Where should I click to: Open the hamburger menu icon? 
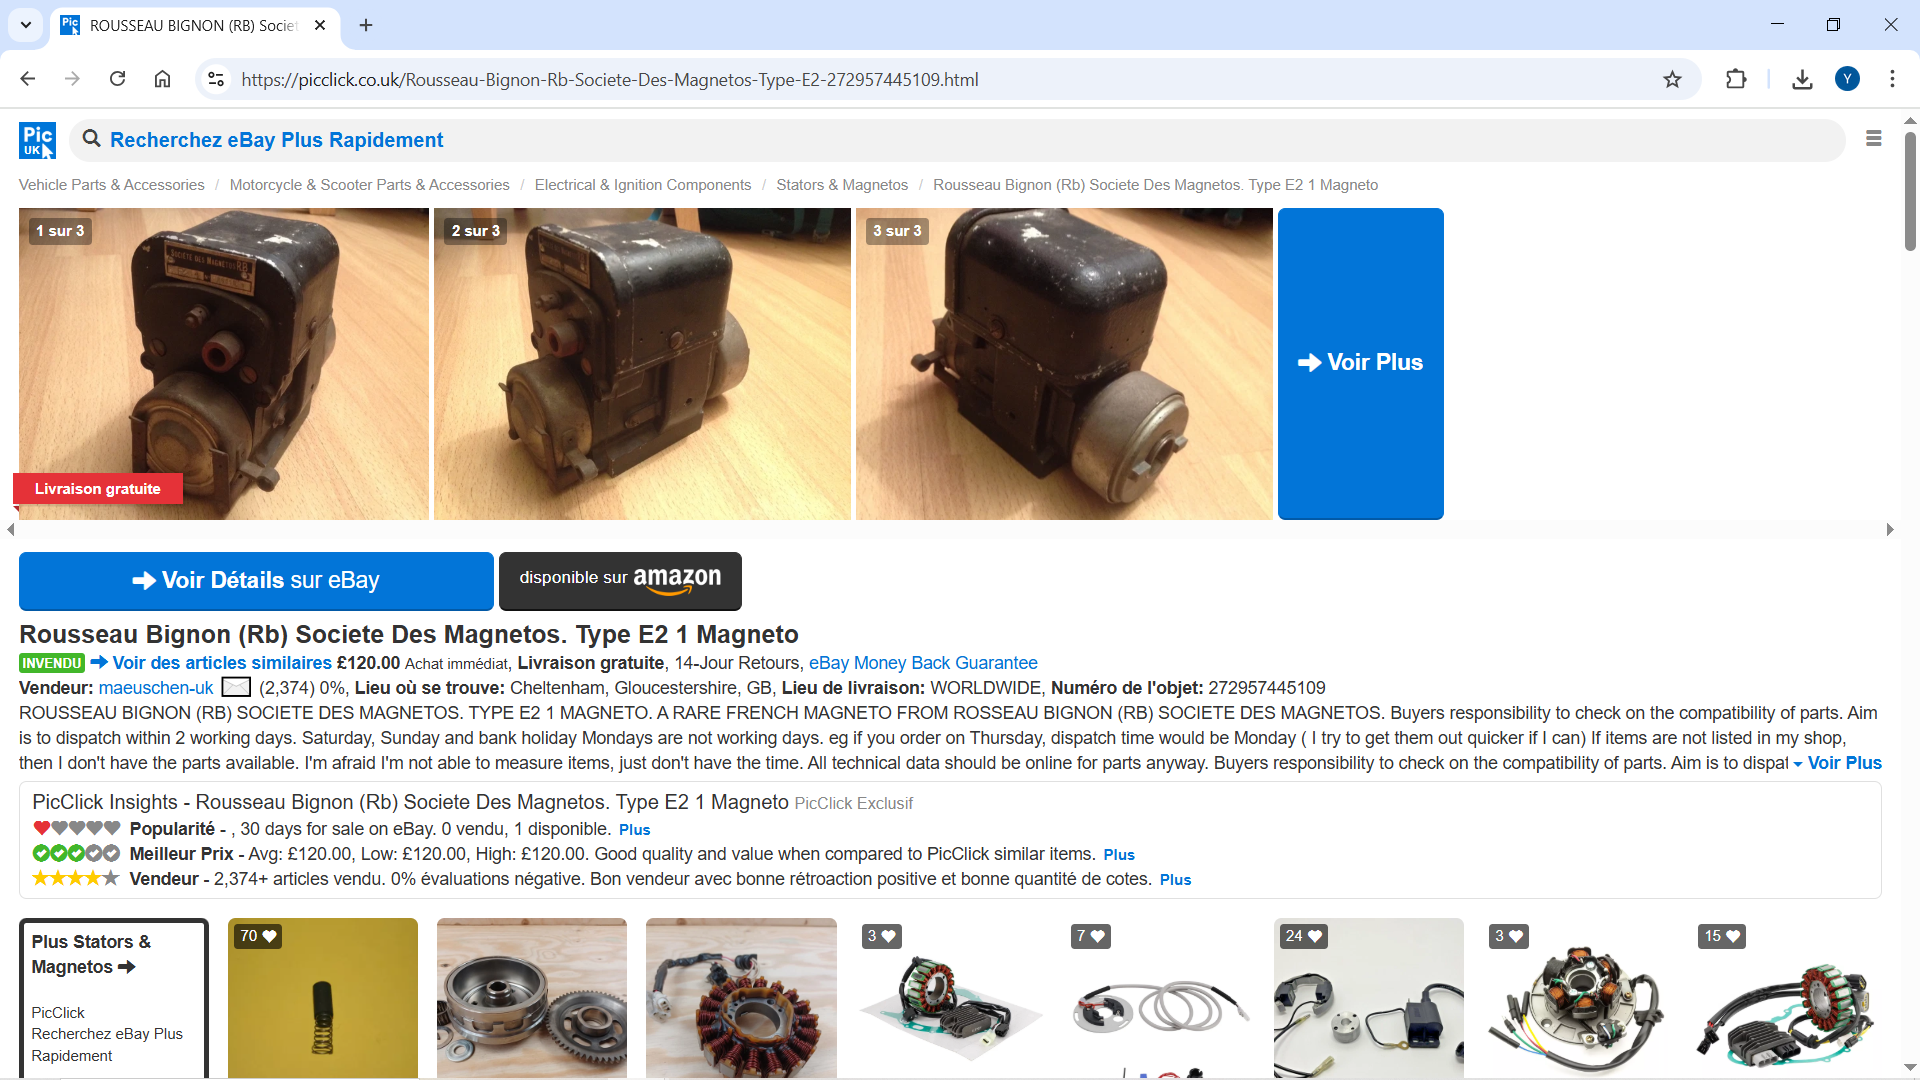point(1873,139)
